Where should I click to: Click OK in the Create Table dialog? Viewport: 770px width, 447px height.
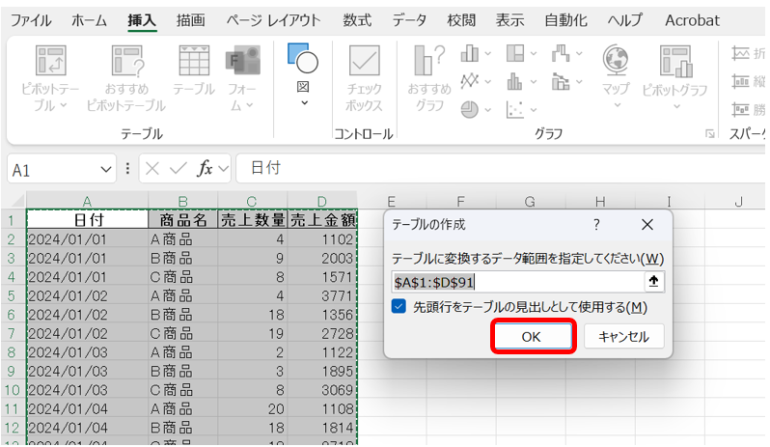pos(533,336)
